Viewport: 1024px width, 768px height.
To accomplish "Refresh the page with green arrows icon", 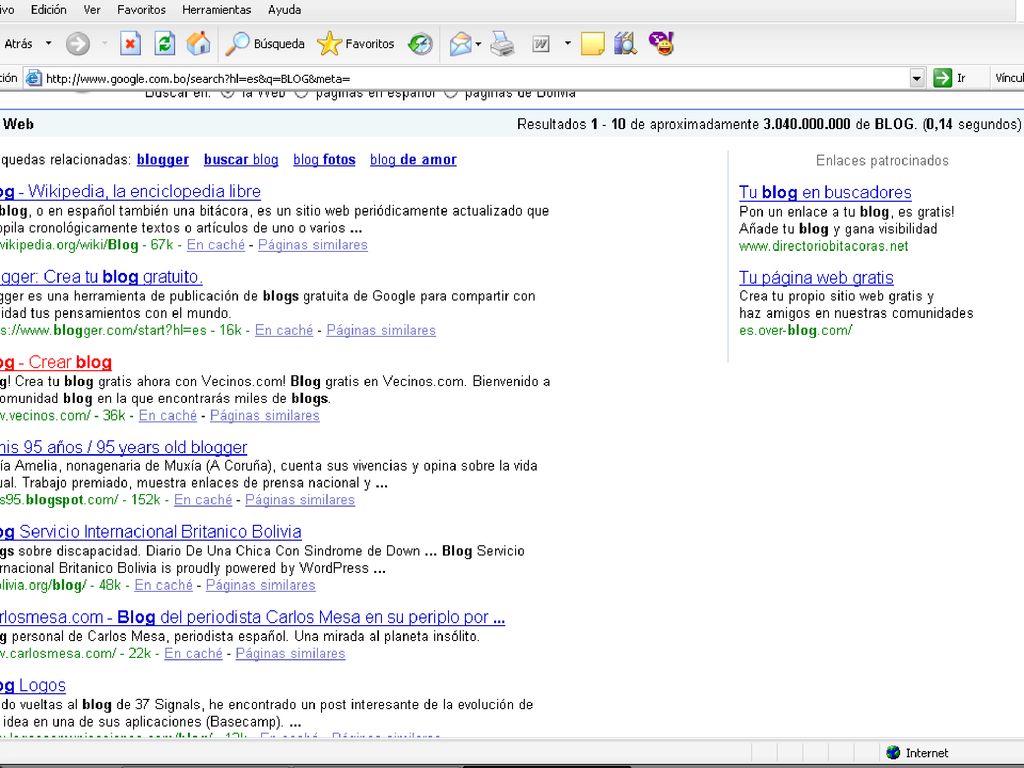I will (165, 44).
